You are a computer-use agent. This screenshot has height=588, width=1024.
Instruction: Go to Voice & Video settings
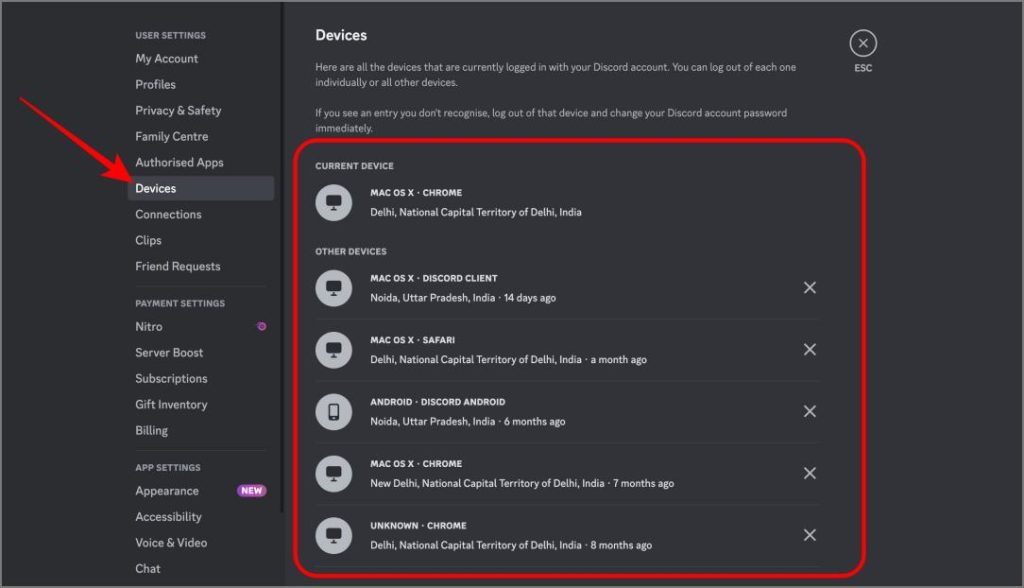pyautogui.click(x=171, y=543)
